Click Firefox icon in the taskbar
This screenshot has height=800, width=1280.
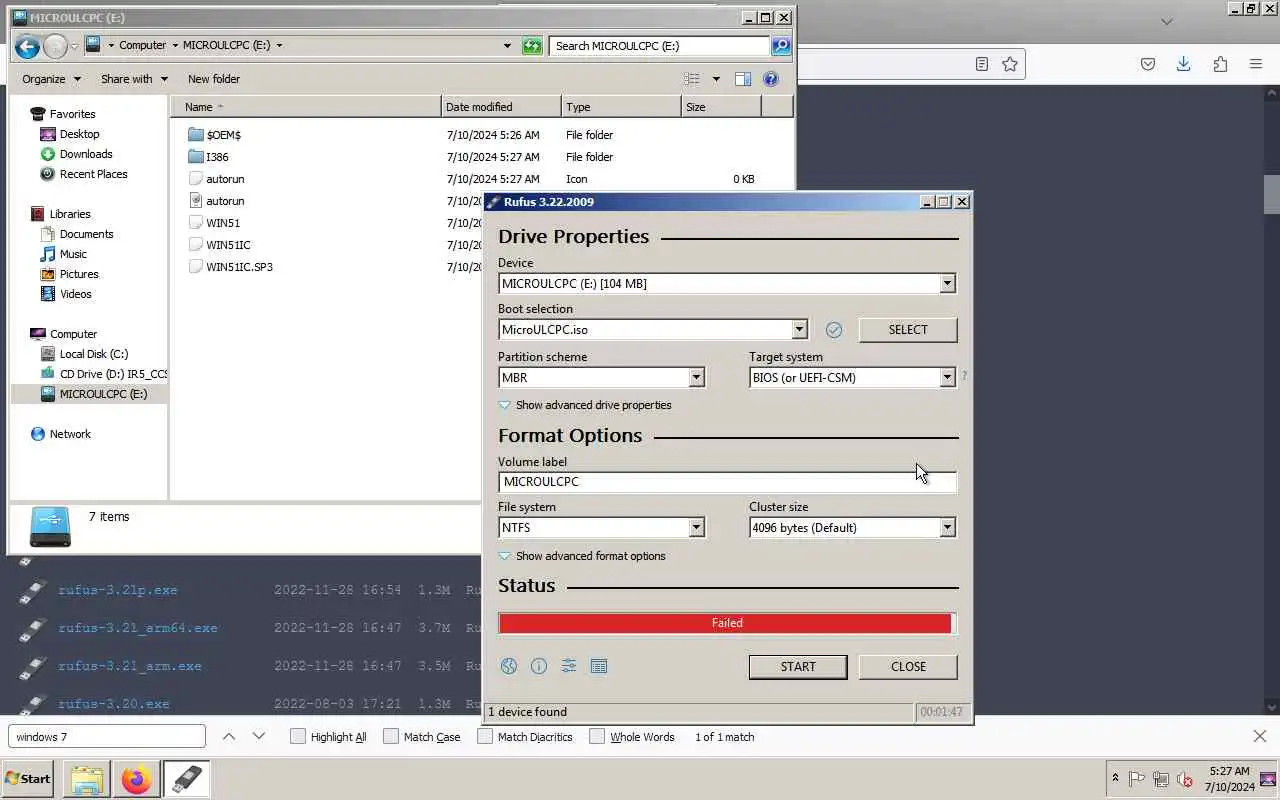coord(137,779)
